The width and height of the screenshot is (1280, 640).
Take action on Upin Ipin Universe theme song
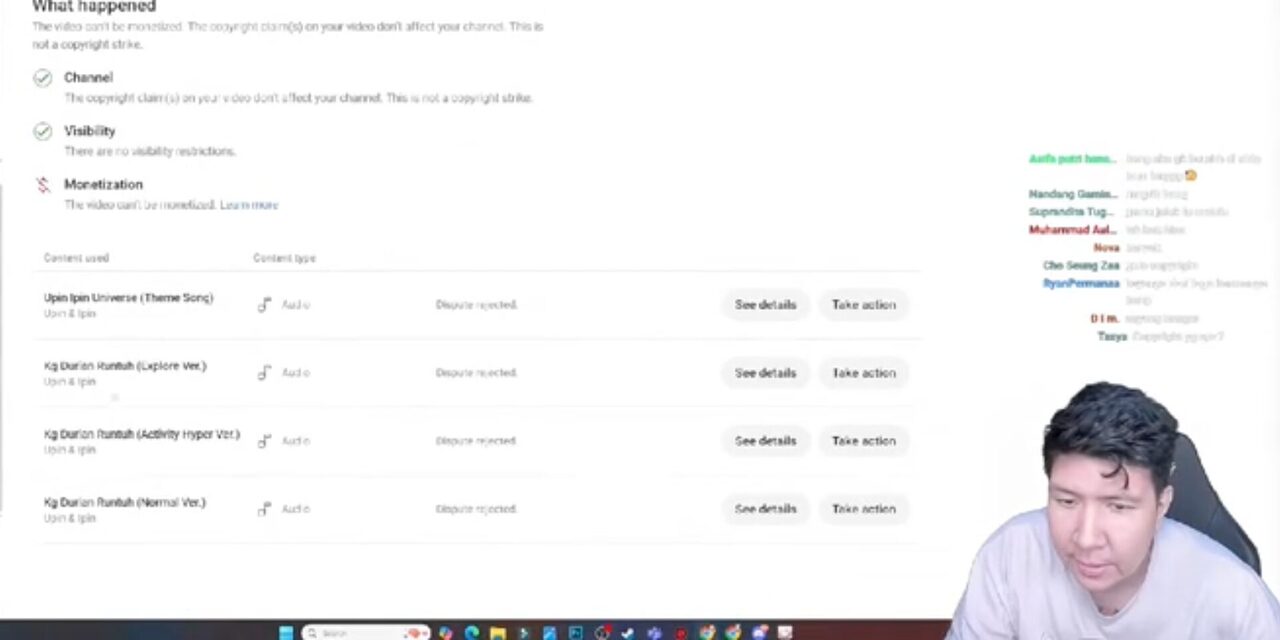coord(864,305)
